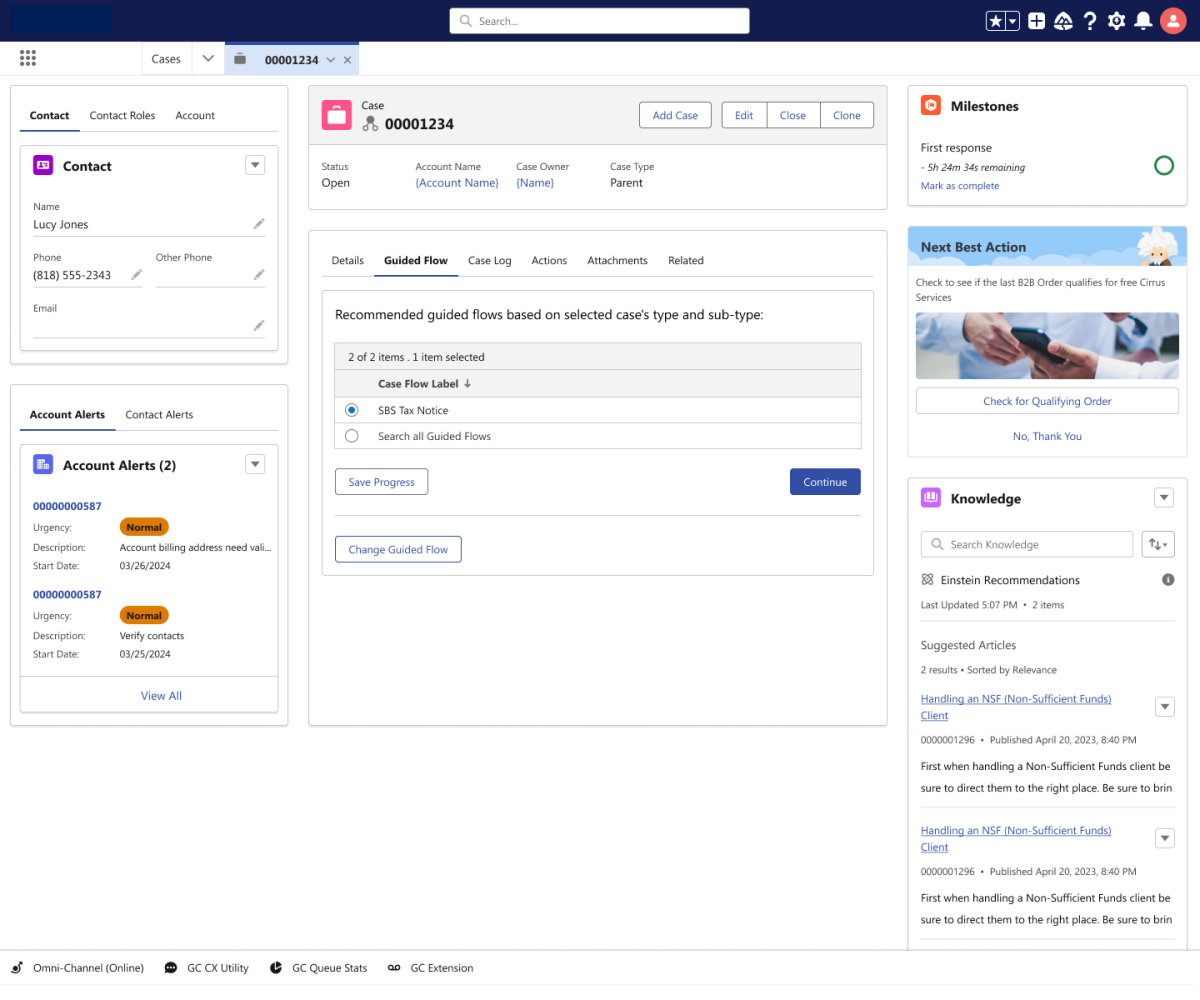Open the Related tab
The width and height of the screenshot is (1200, 1000).
click(686, 260)
